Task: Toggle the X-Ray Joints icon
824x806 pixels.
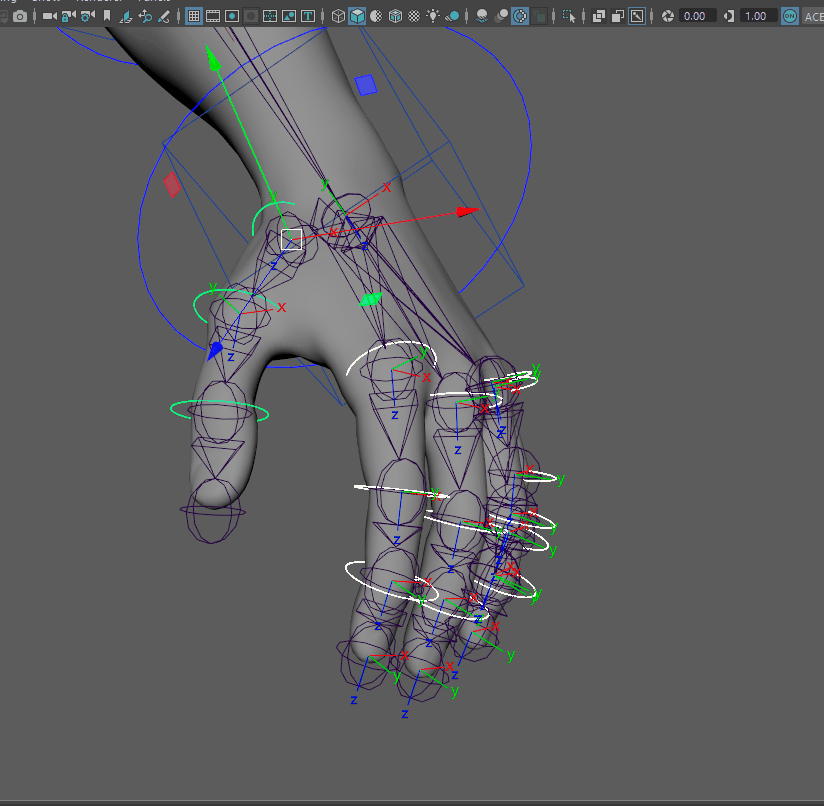Action: [637, 16]
